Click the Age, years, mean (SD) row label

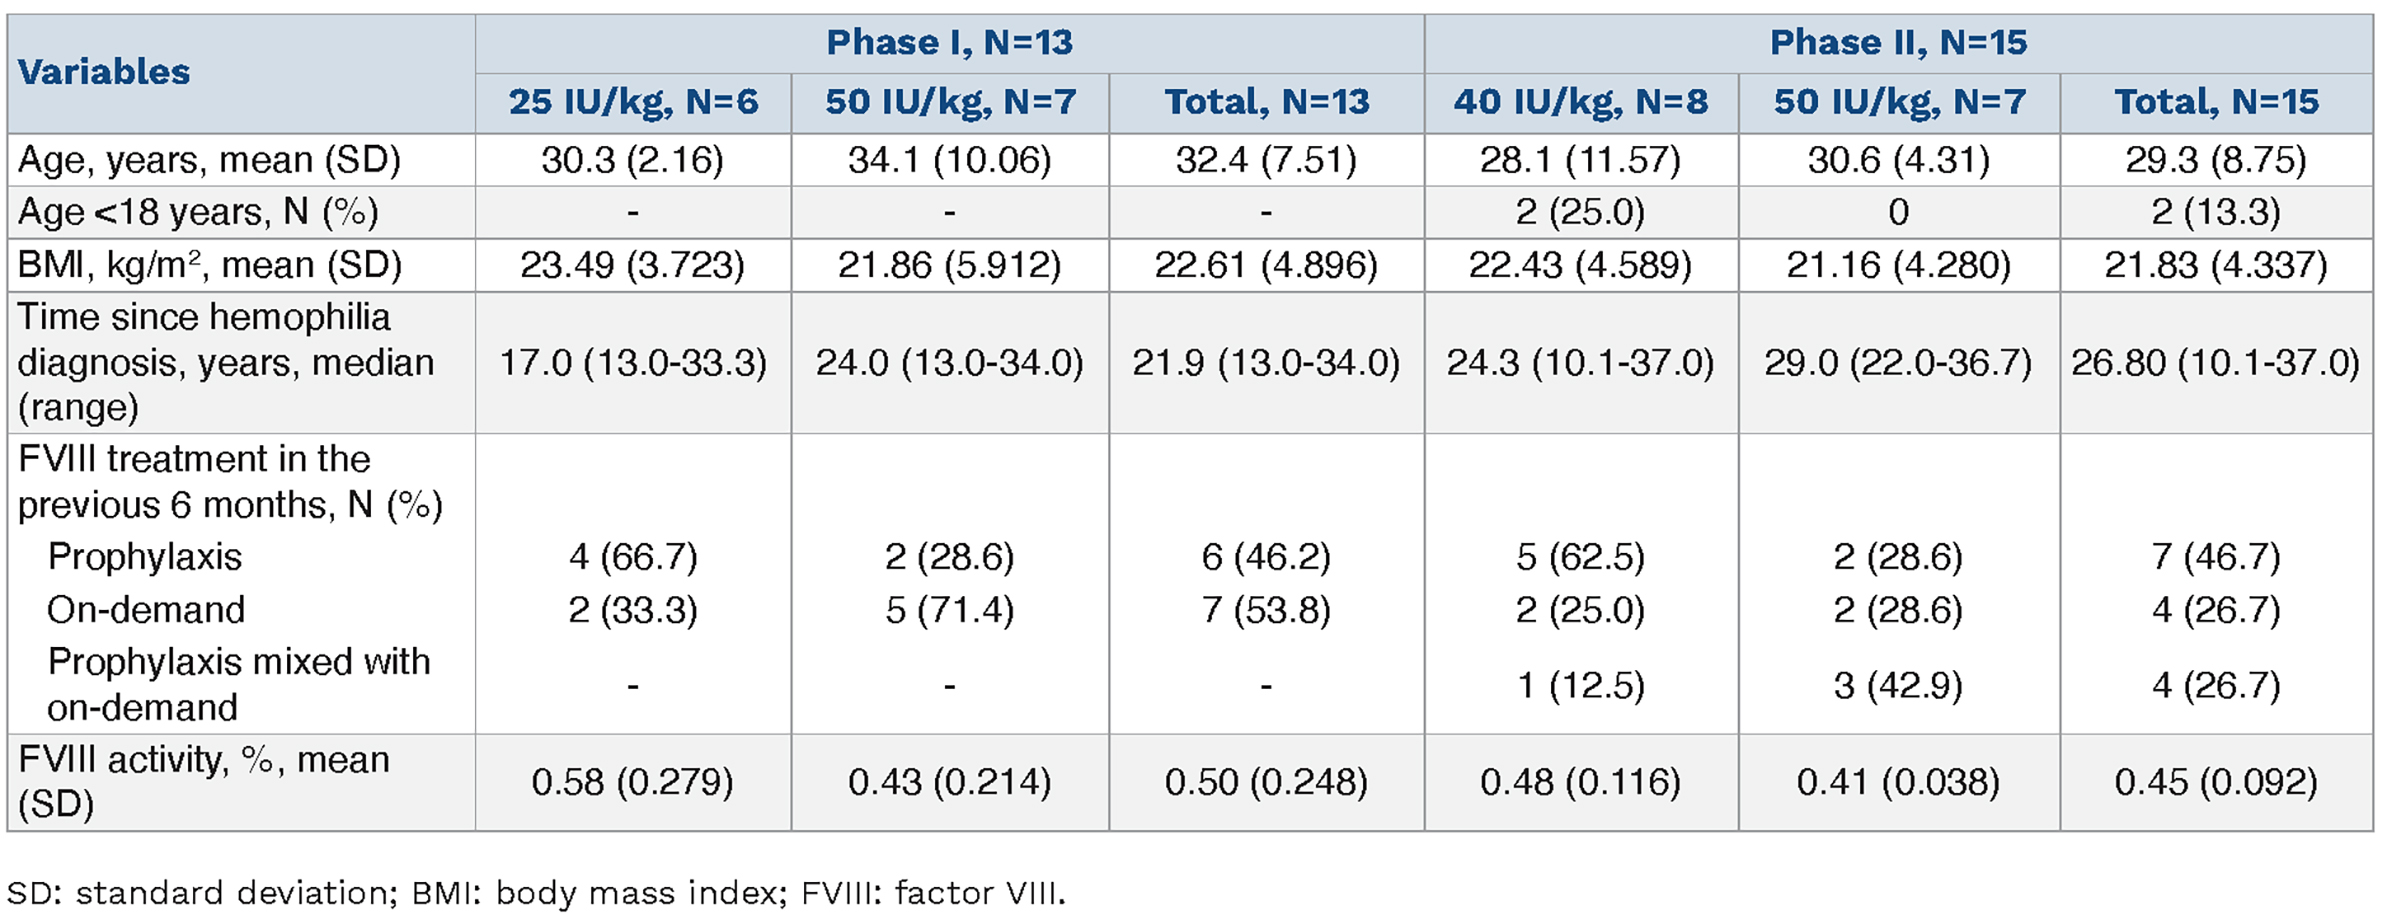tap(209, 160)
